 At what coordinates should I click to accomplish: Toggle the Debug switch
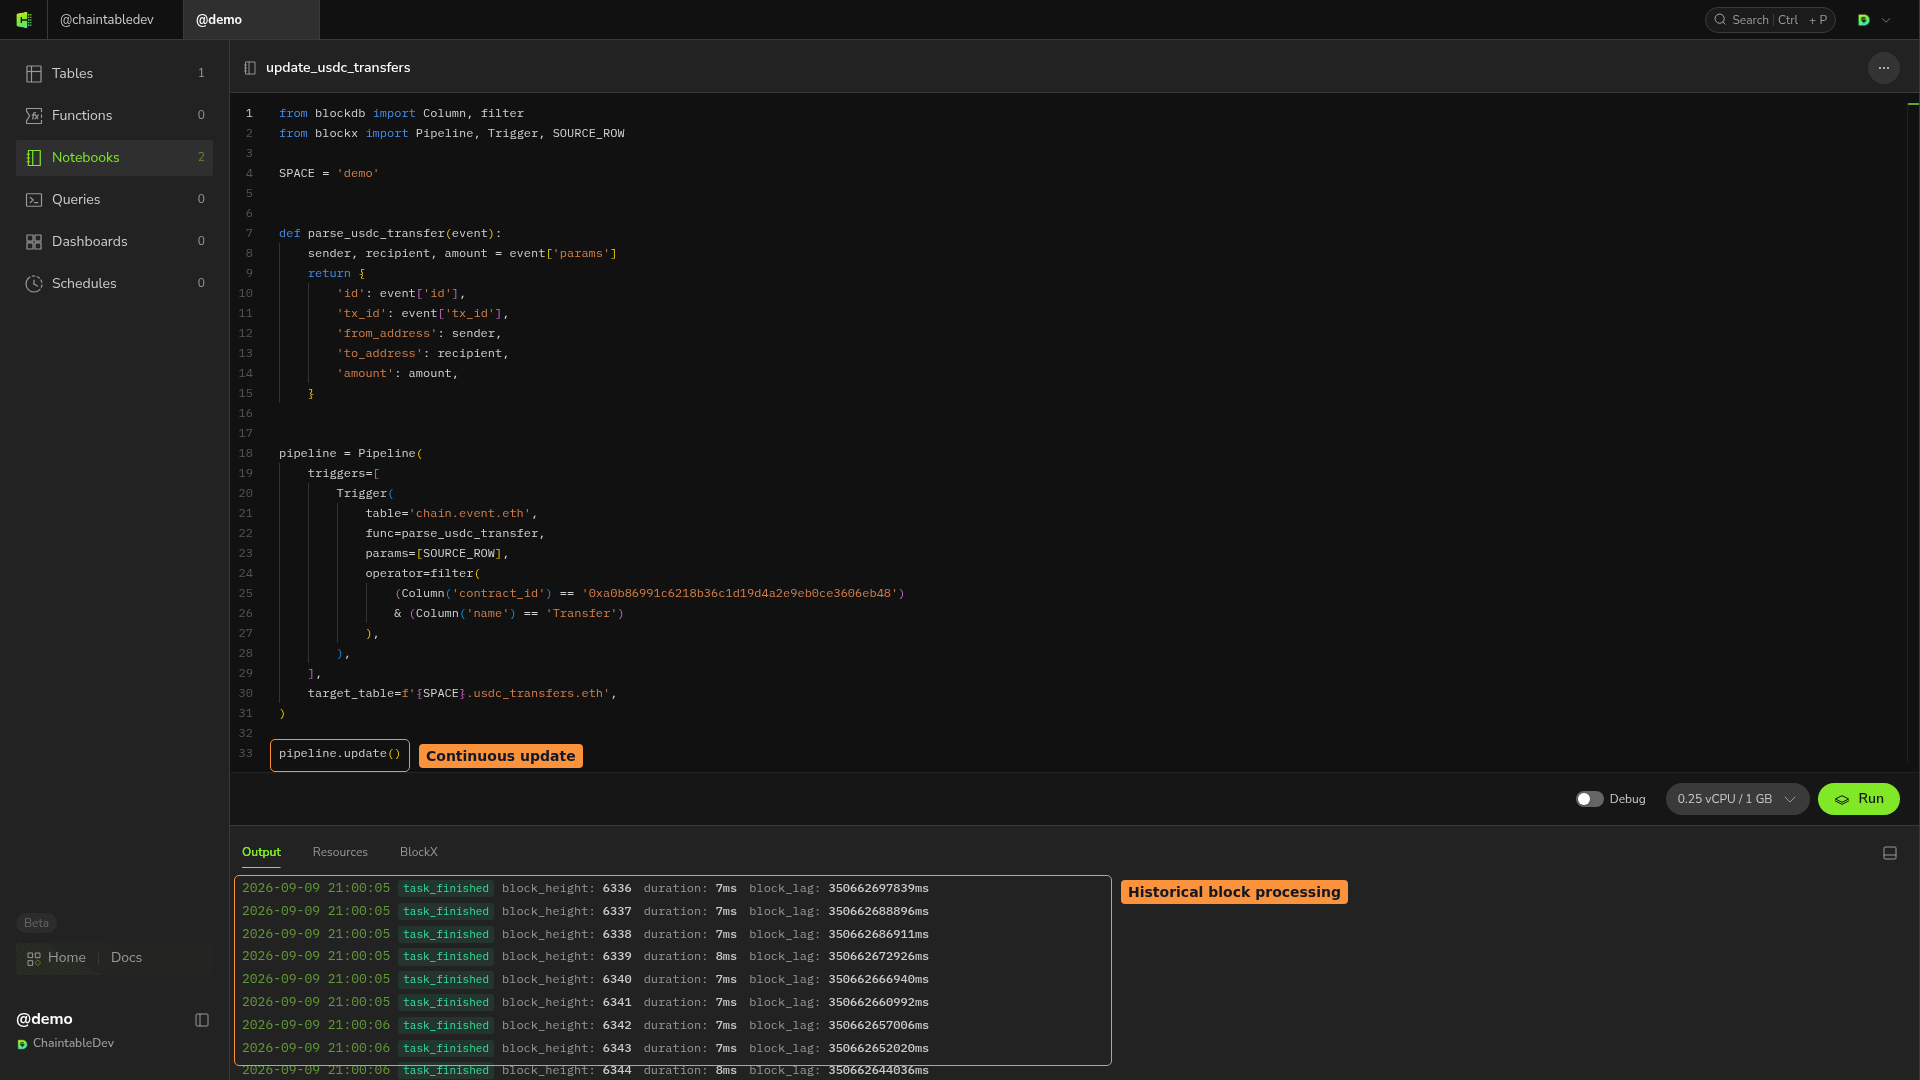(1590, 799)
